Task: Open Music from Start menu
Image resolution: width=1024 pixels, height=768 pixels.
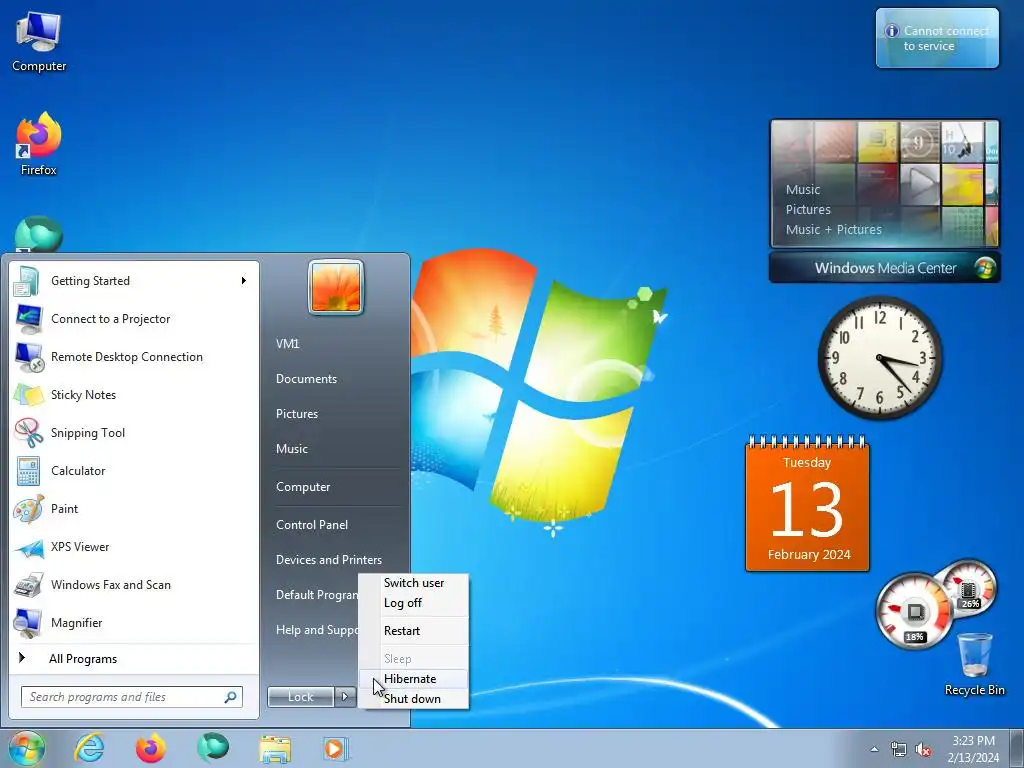Action: (335, 449)
